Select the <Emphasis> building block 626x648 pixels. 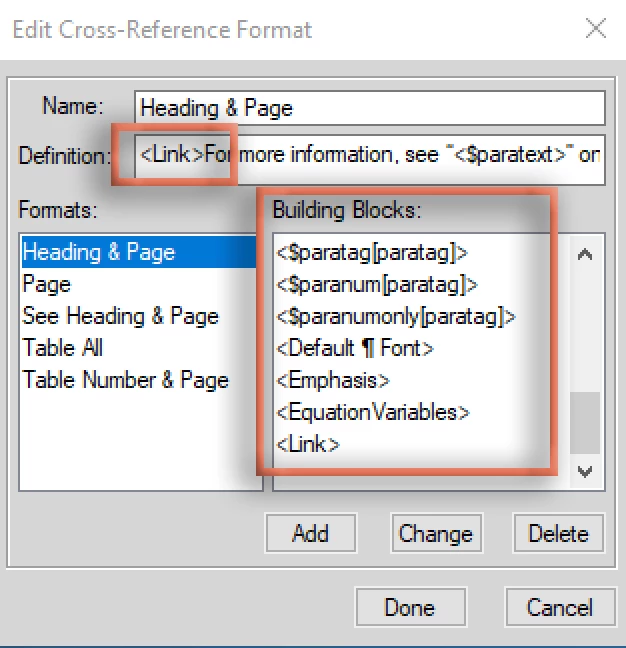pyautogui.click(x=333, y=380)
